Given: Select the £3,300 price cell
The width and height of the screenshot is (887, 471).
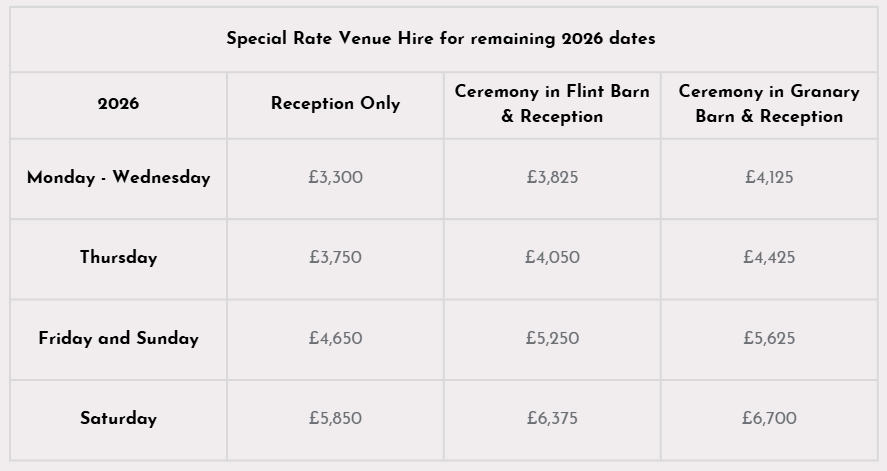Looking at the screenshot, I should click(335, 178).
